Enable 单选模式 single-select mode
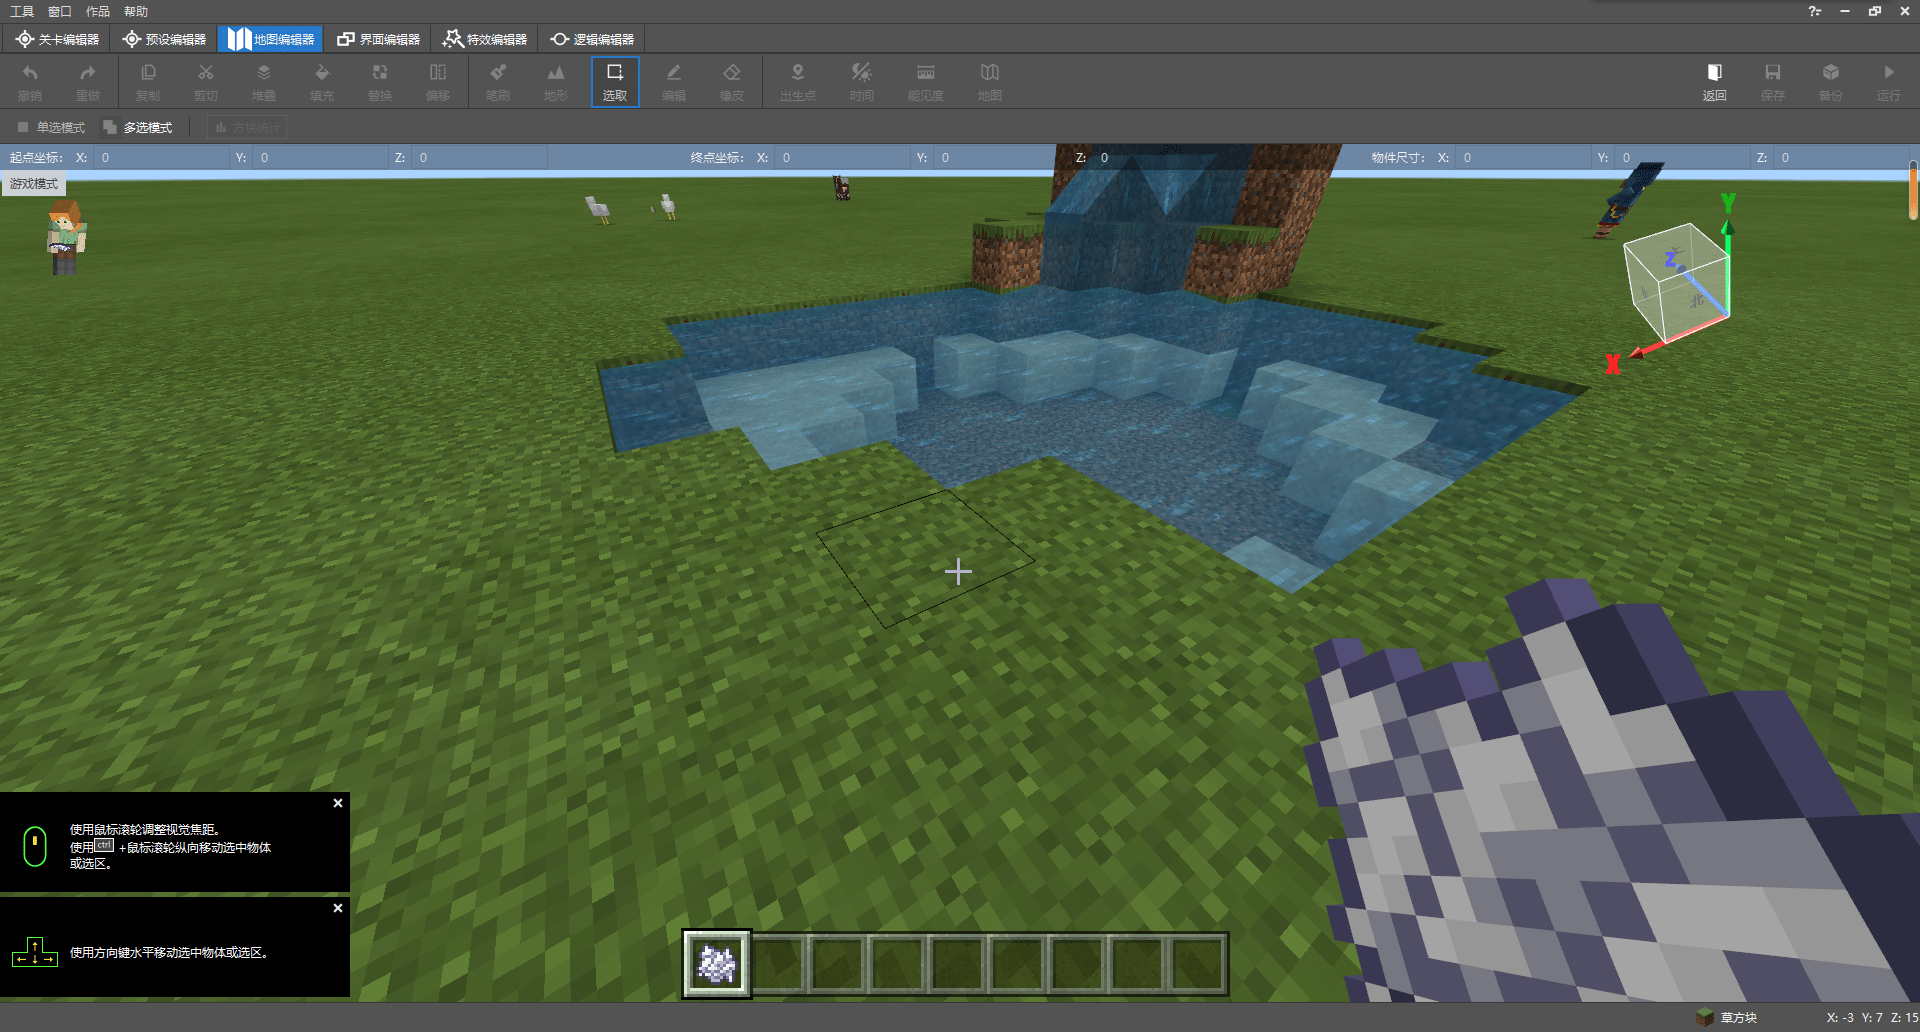 click(51, 127)
